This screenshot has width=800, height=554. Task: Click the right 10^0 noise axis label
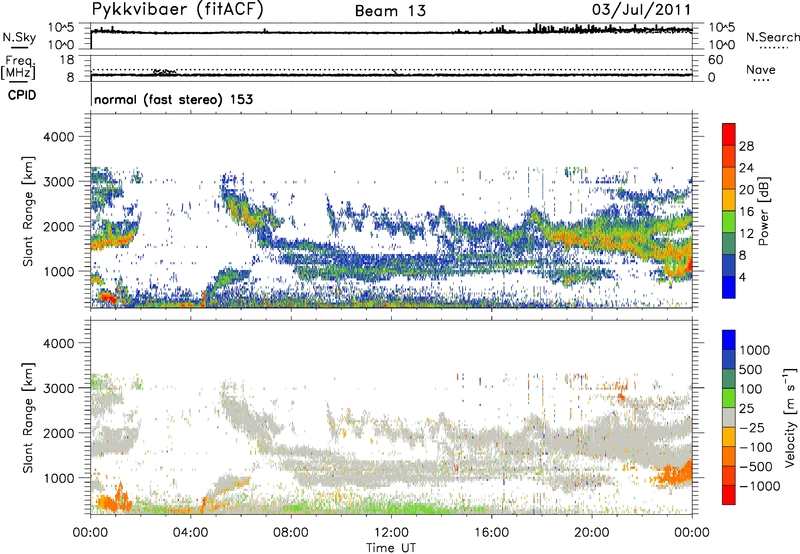pos(721,45)
